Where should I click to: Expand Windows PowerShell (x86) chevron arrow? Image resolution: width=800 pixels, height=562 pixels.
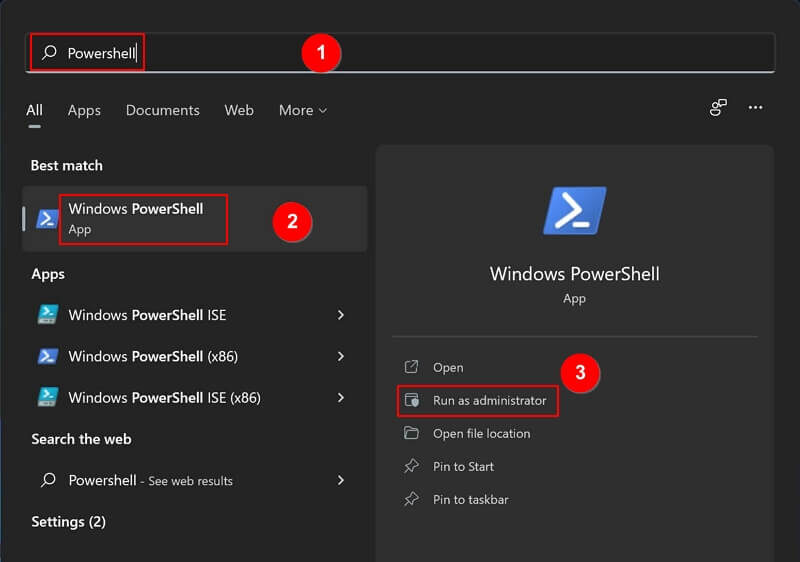tap(341, 356)
